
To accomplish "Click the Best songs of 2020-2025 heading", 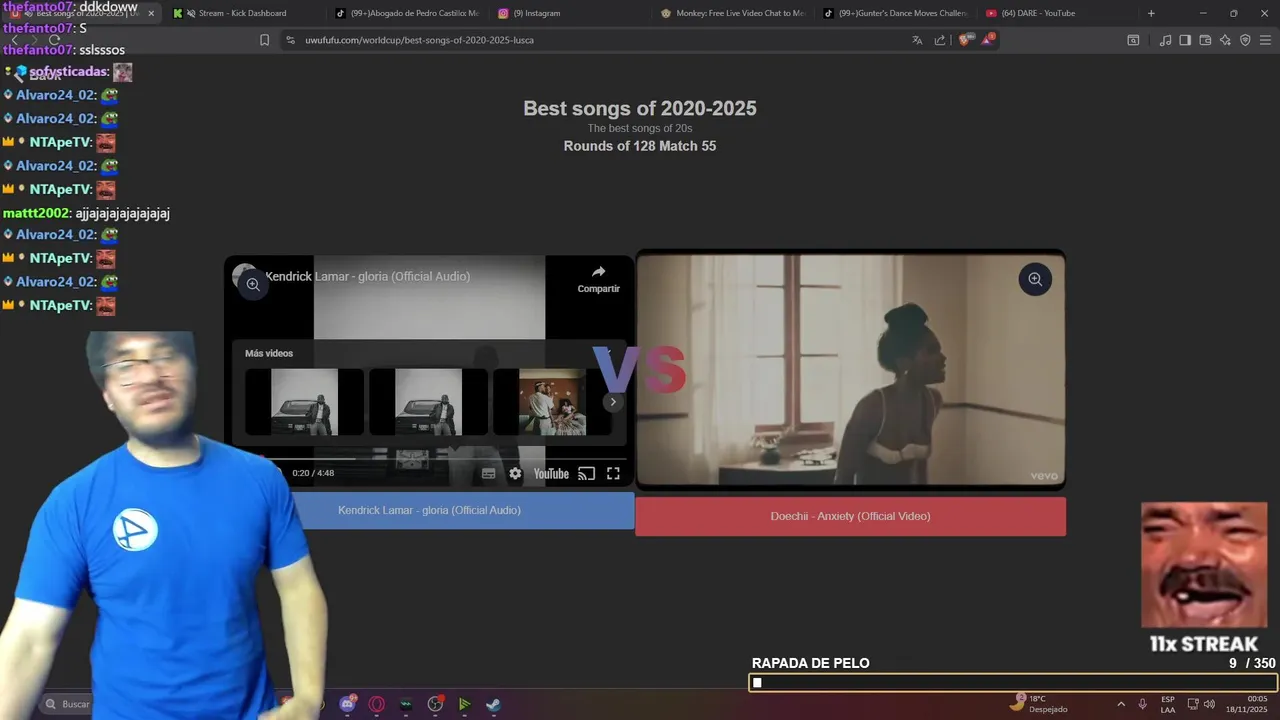I will (x=640, y=108).
